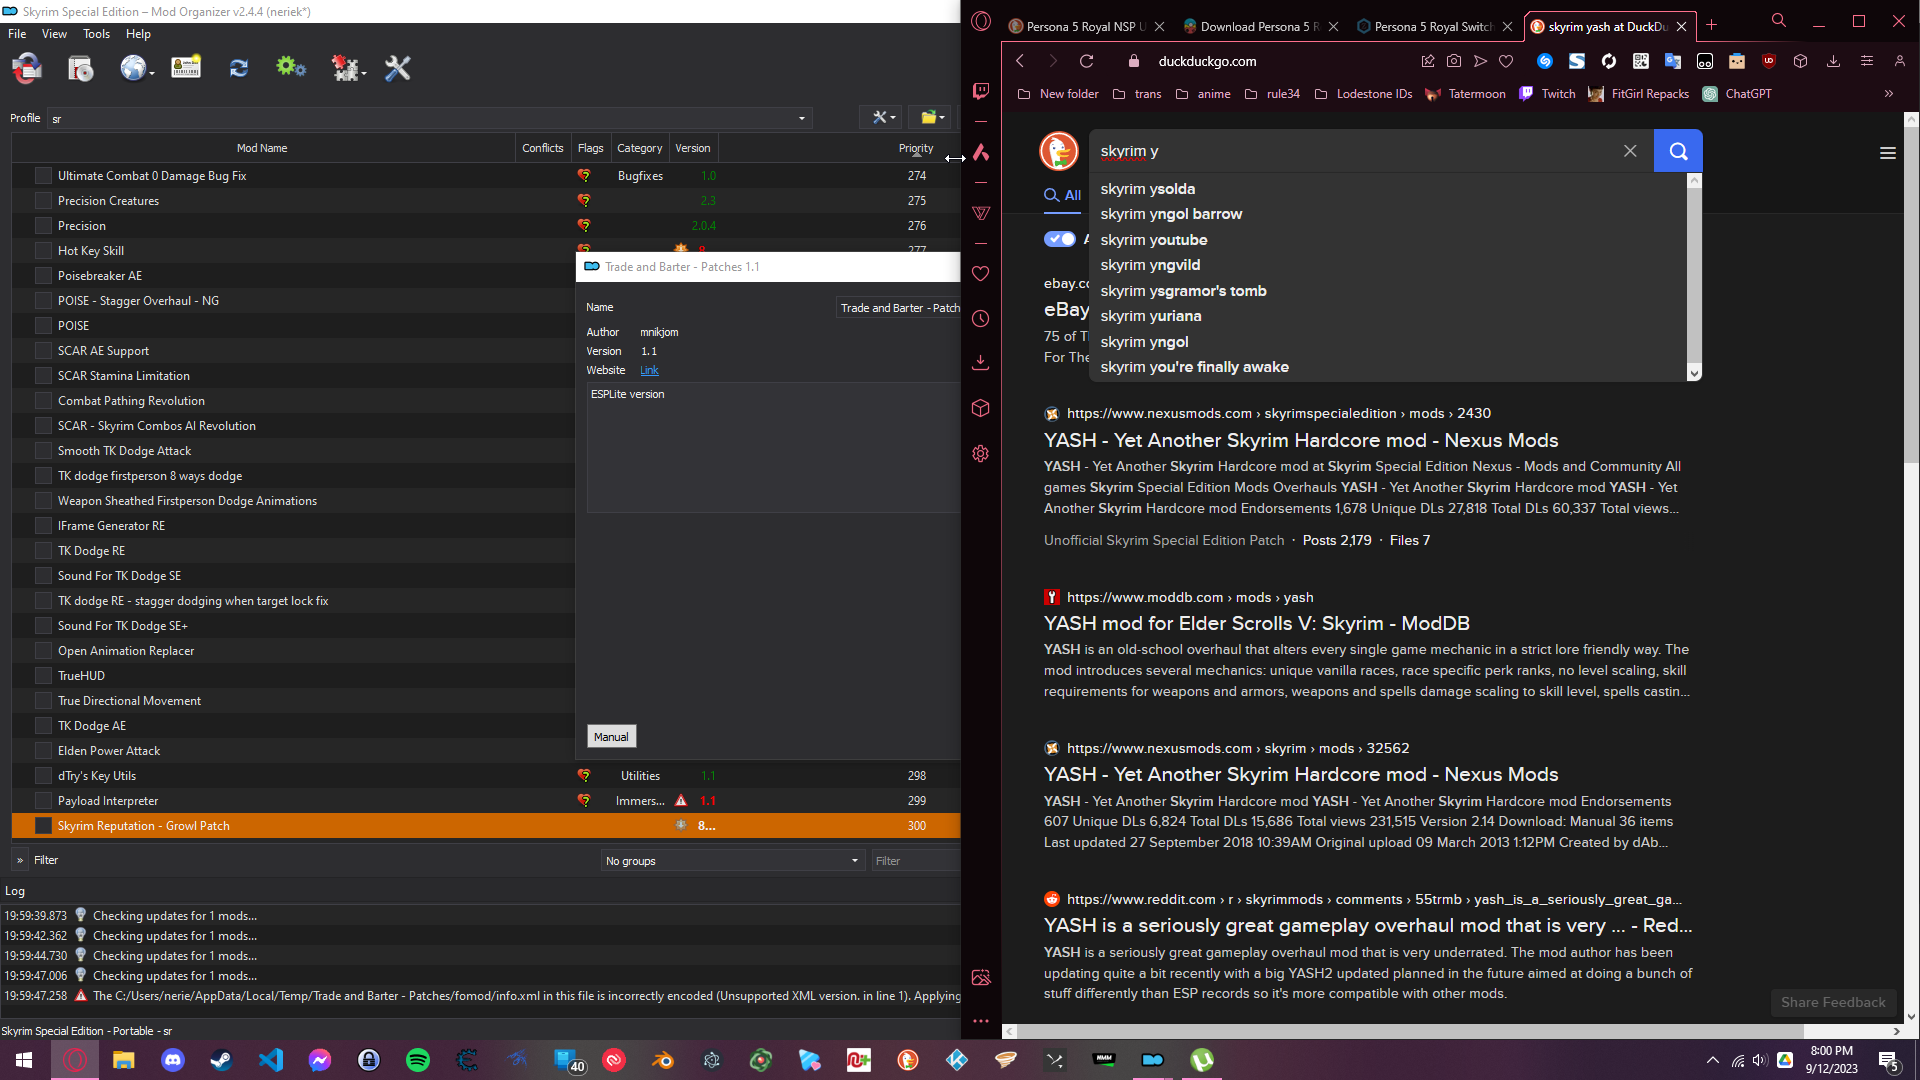Open a new browser tab
The width and height of the screenshot is (1920, 1080).
tap(1711, 26)
